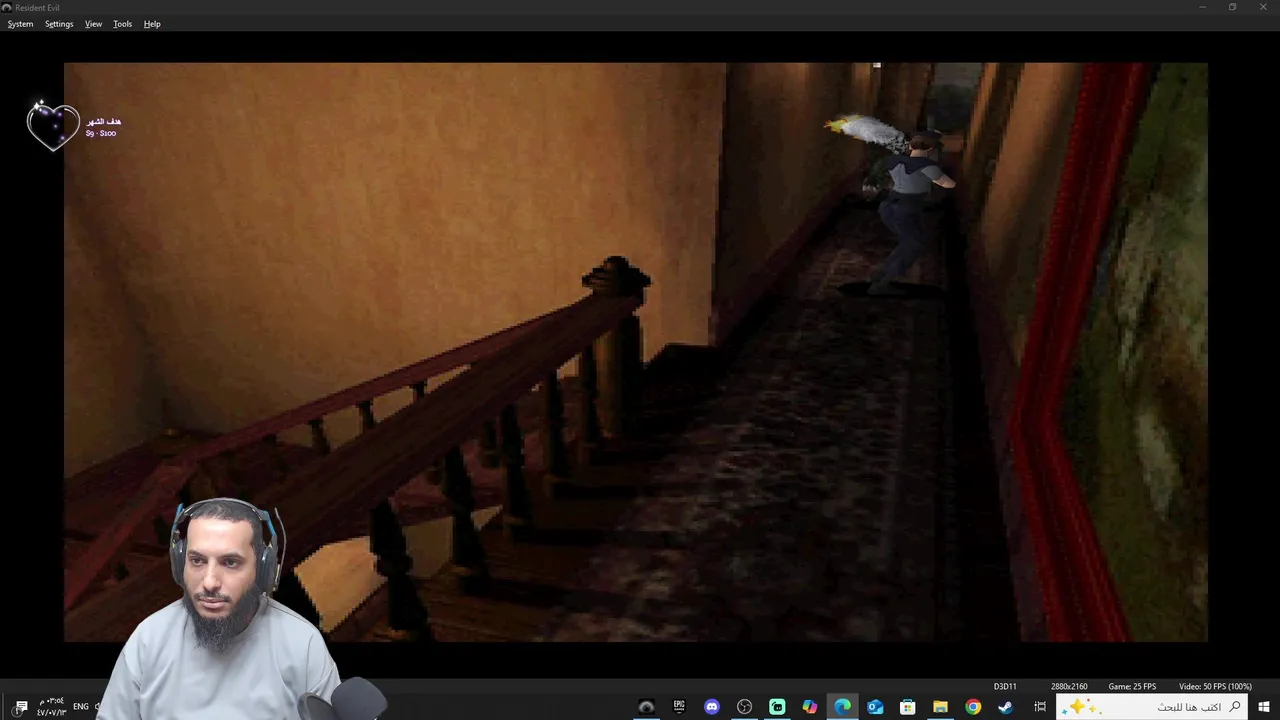
Task: Switch to the emulator icon on the taskbar
Action: coord(646,707)
